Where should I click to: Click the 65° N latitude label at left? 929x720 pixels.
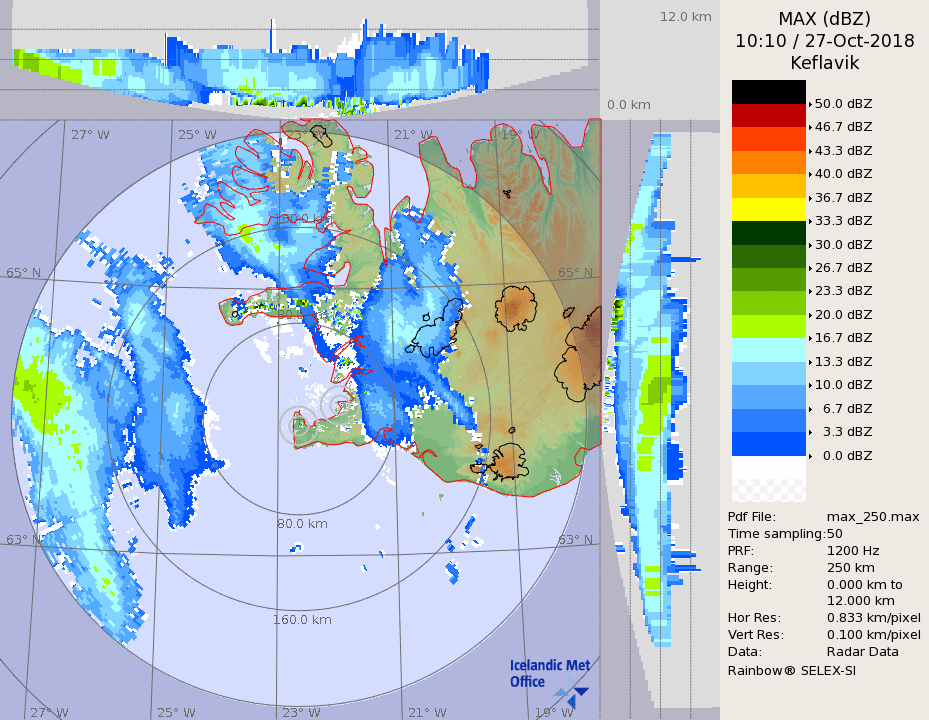coord(23,273)
